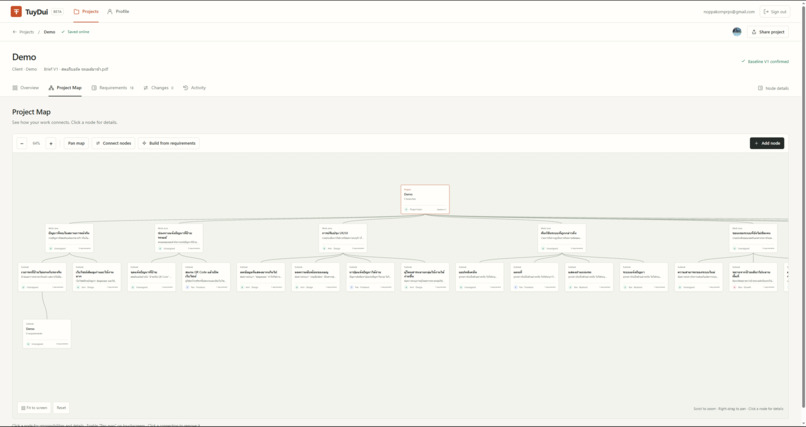Click Fit to screen
Viewport: 806px width, 427px height.
(x=34, y=407)
